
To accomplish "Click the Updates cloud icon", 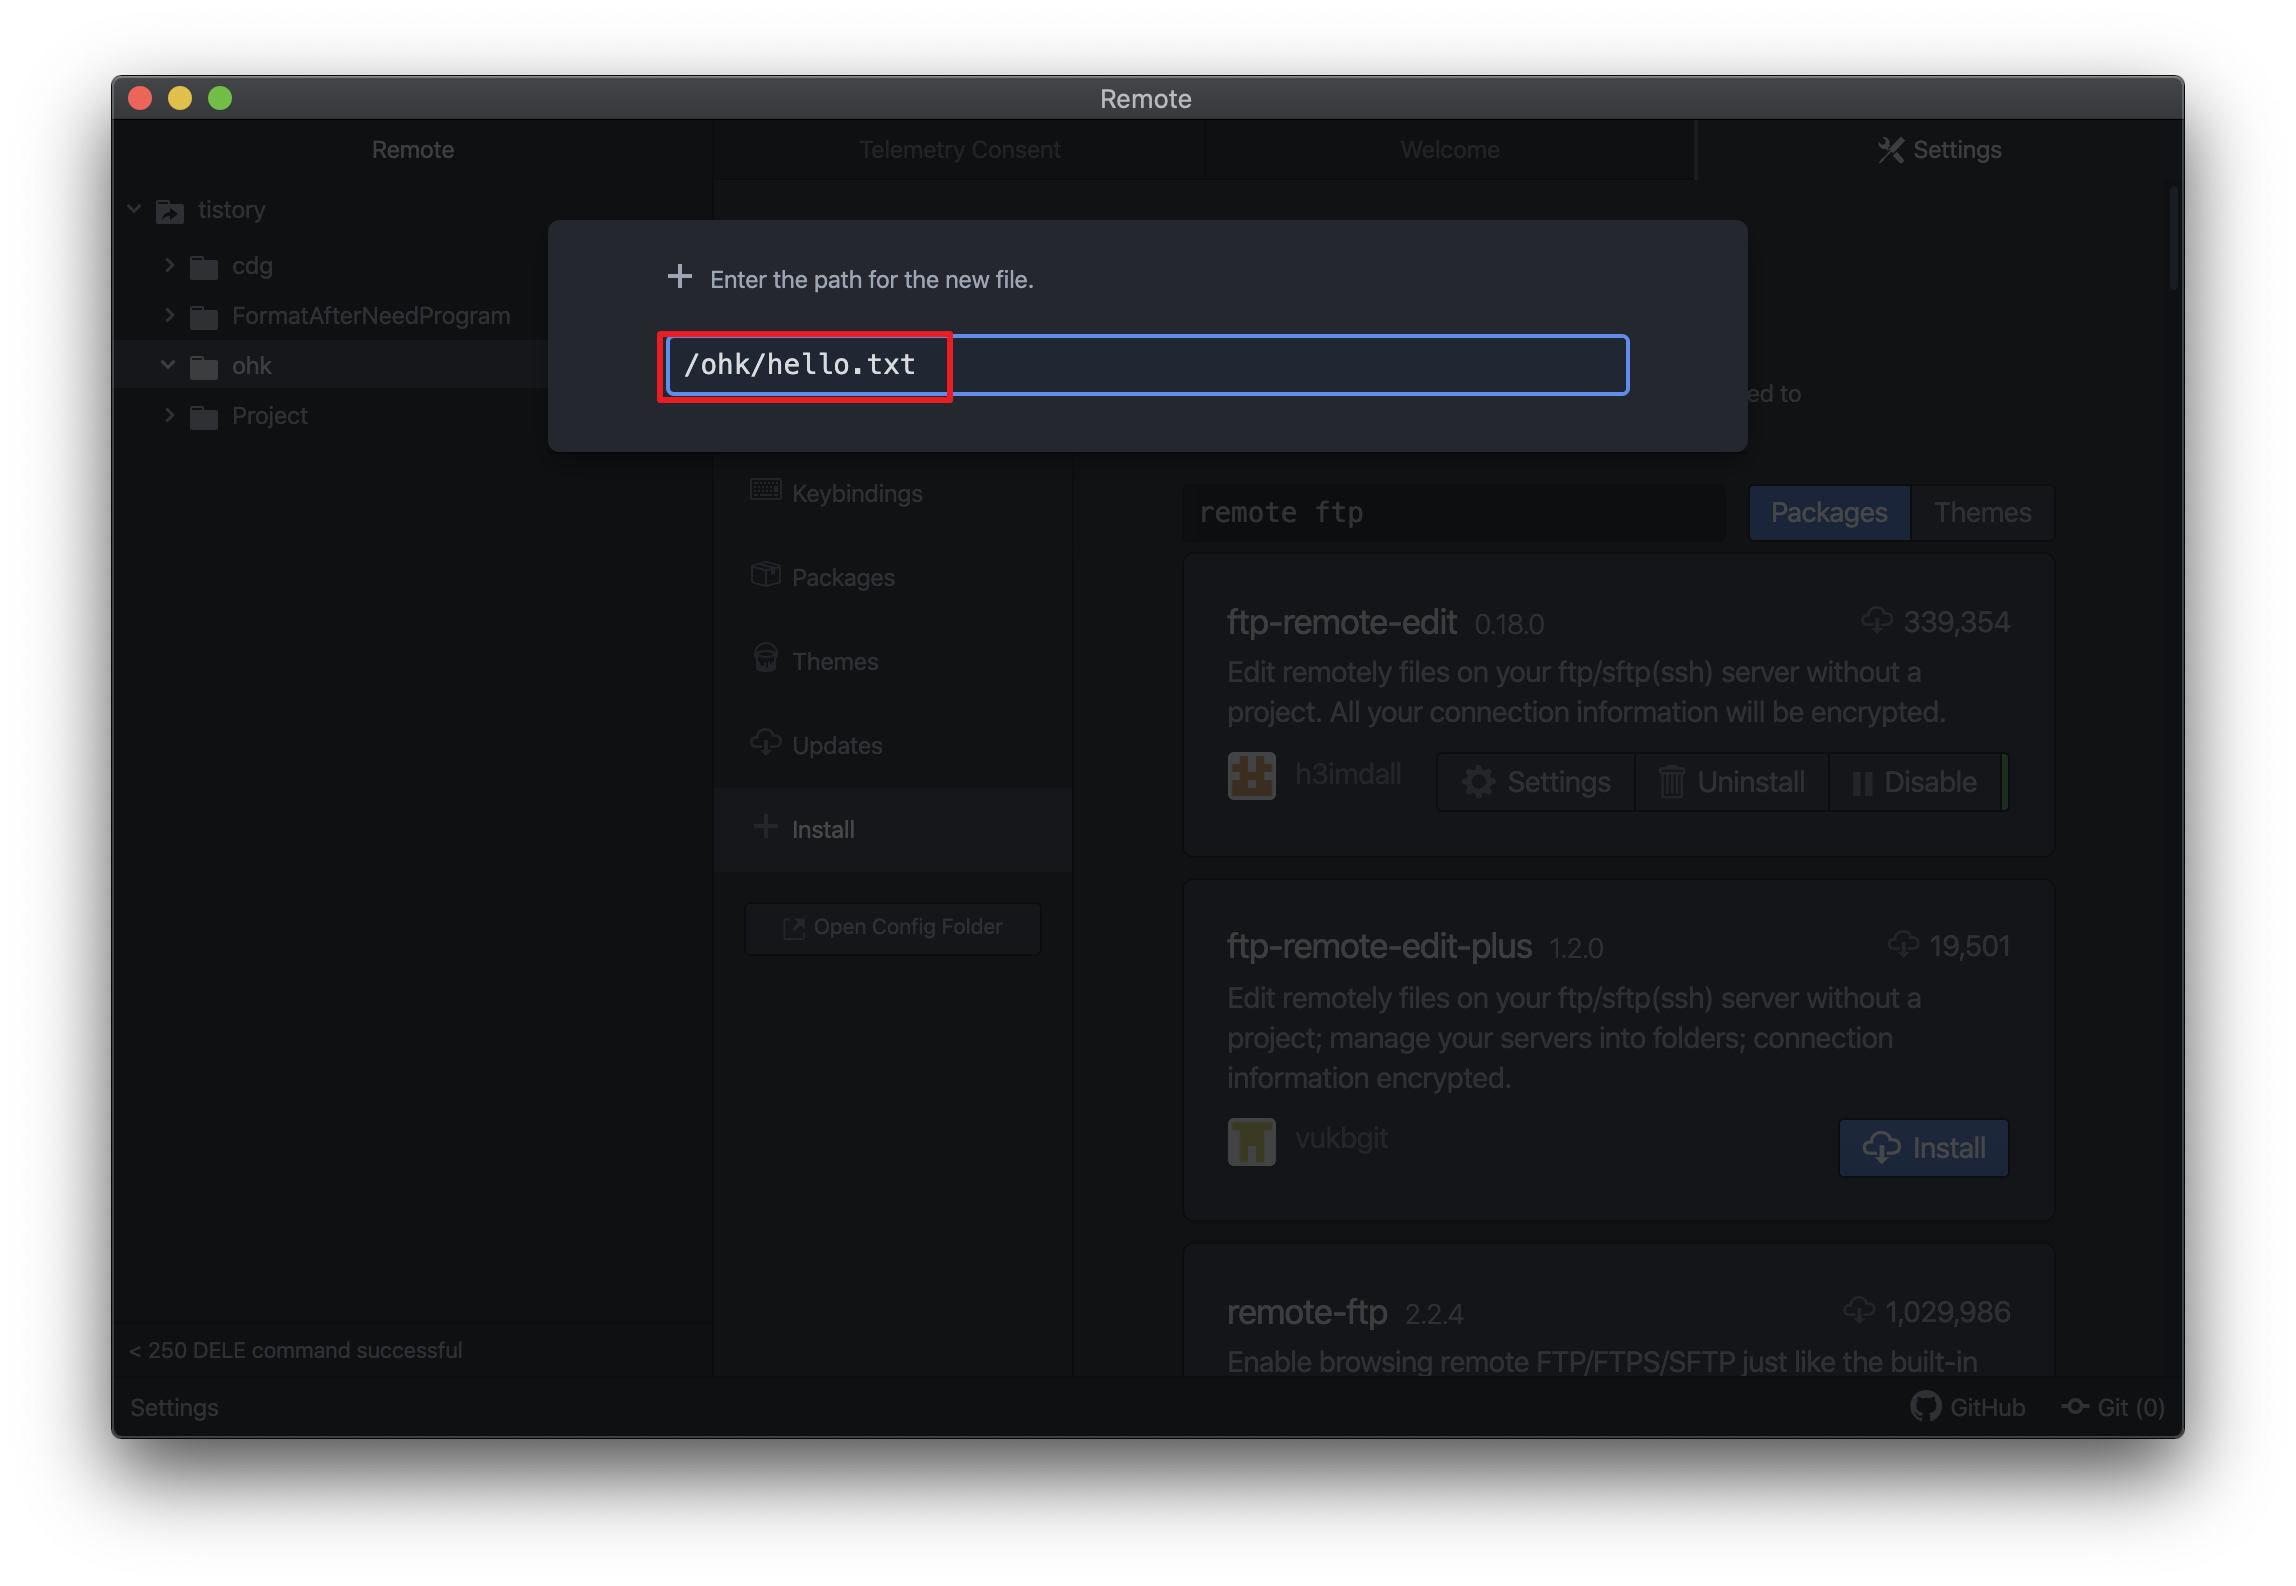I will (x=765, y=742).
